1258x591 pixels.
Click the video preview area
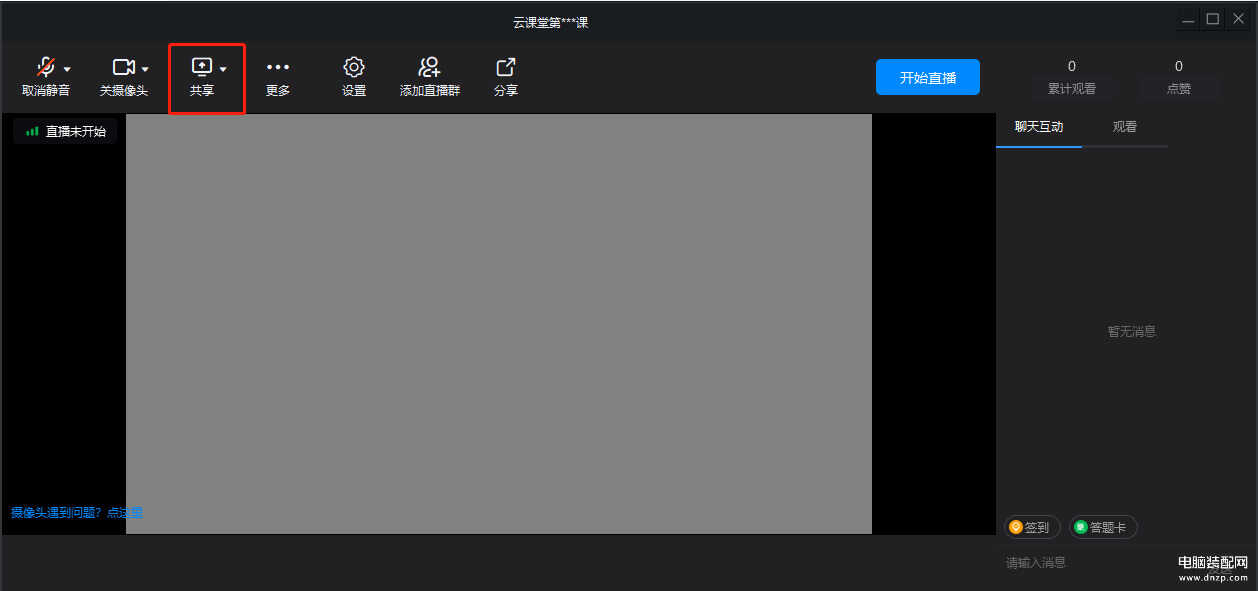(x=499, y=324)
